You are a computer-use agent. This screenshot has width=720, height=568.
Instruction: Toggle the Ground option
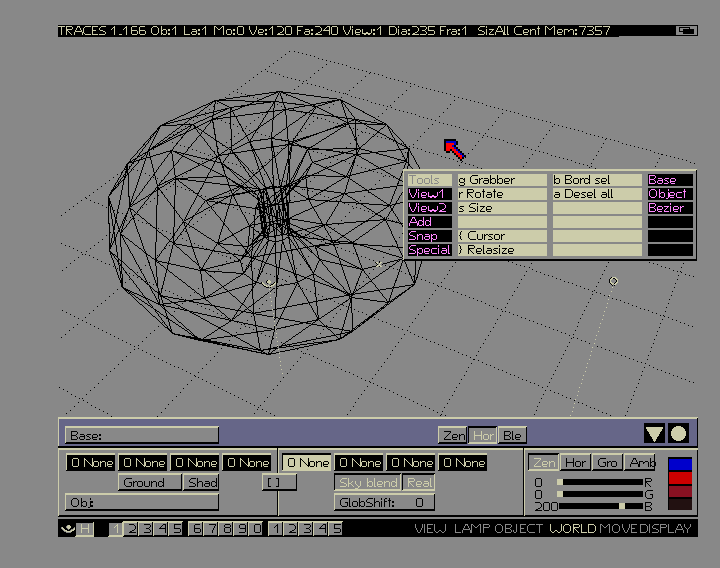tap(149, 483)
